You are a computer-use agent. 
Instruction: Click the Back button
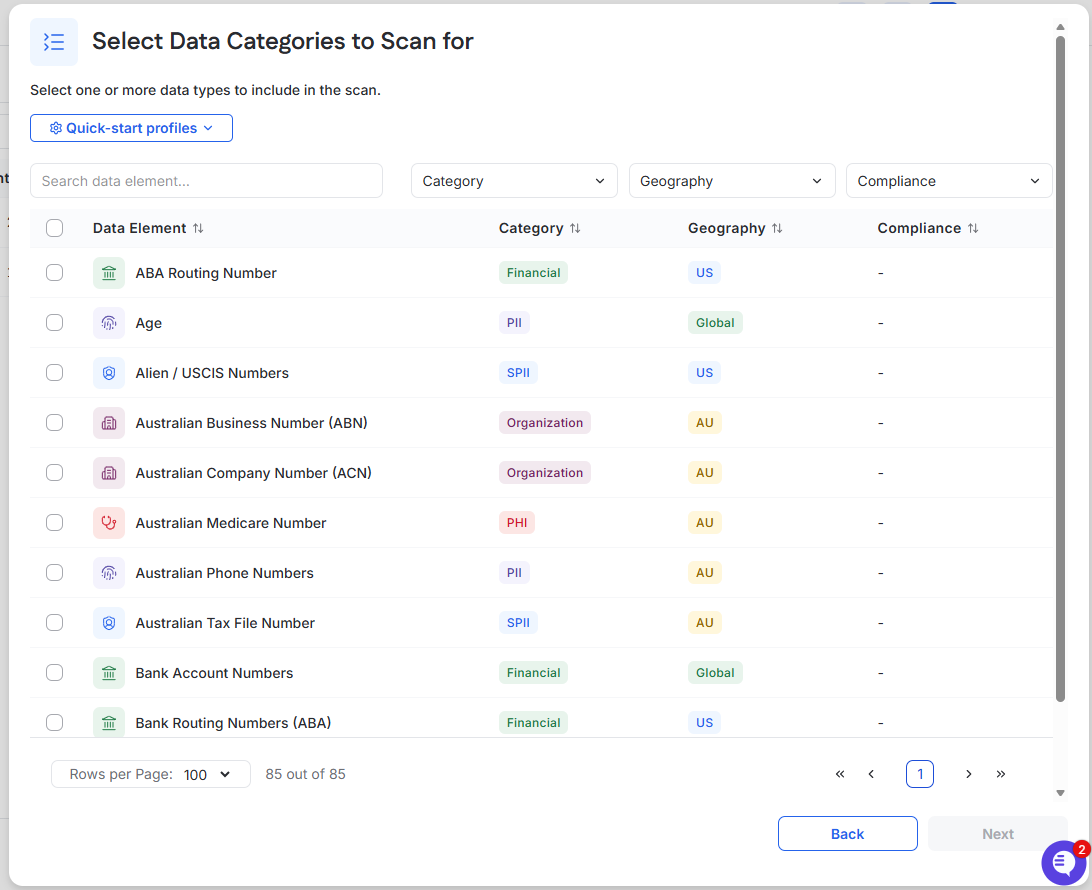pos(848,834)
